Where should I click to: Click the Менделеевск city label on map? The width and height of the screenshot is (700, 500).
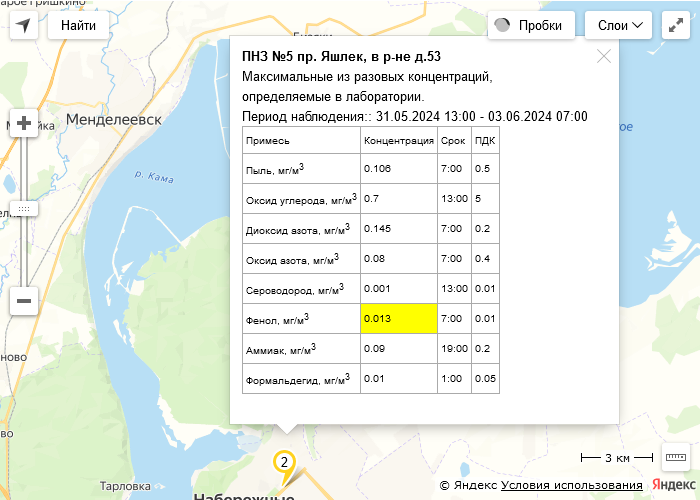click(x=114, y=120)
